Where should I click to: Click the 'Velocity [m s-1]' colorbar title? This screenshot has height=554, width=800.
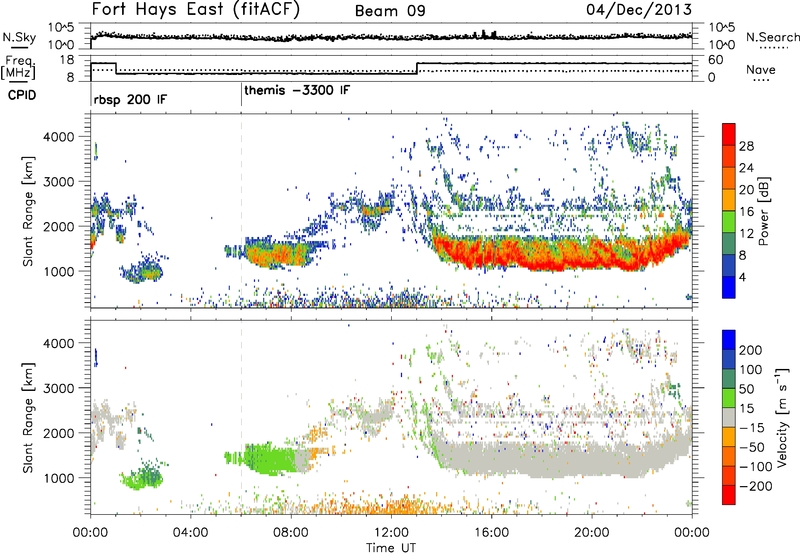pyautogui.click(x=782, y=417)
